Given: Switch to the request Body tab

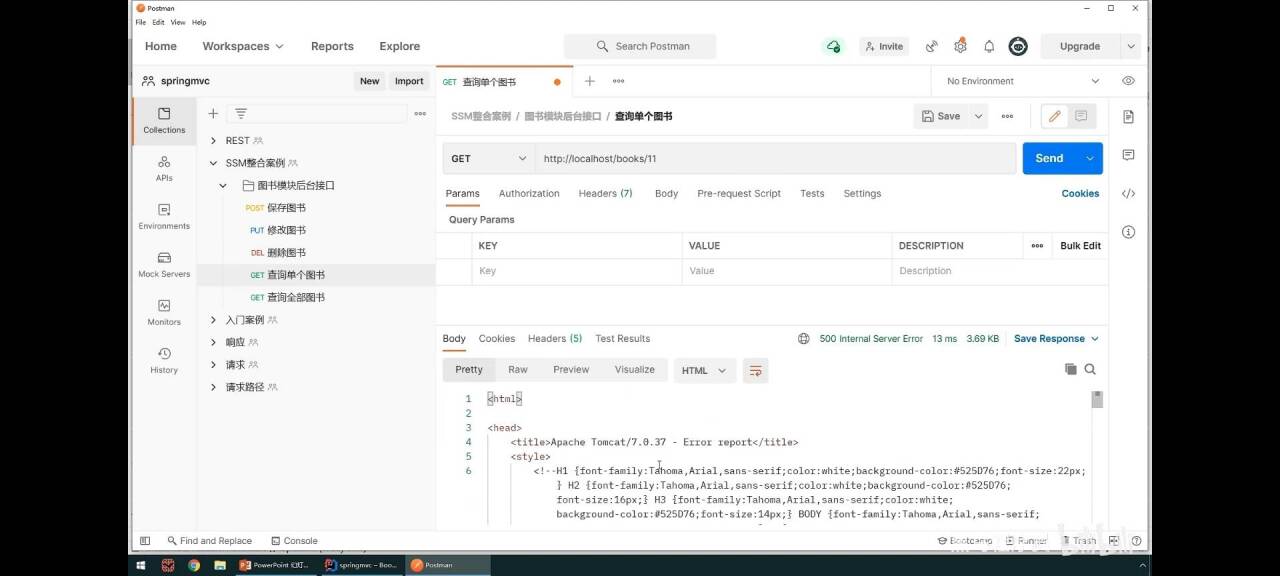Looking at the screenshot, I should 666,193.
